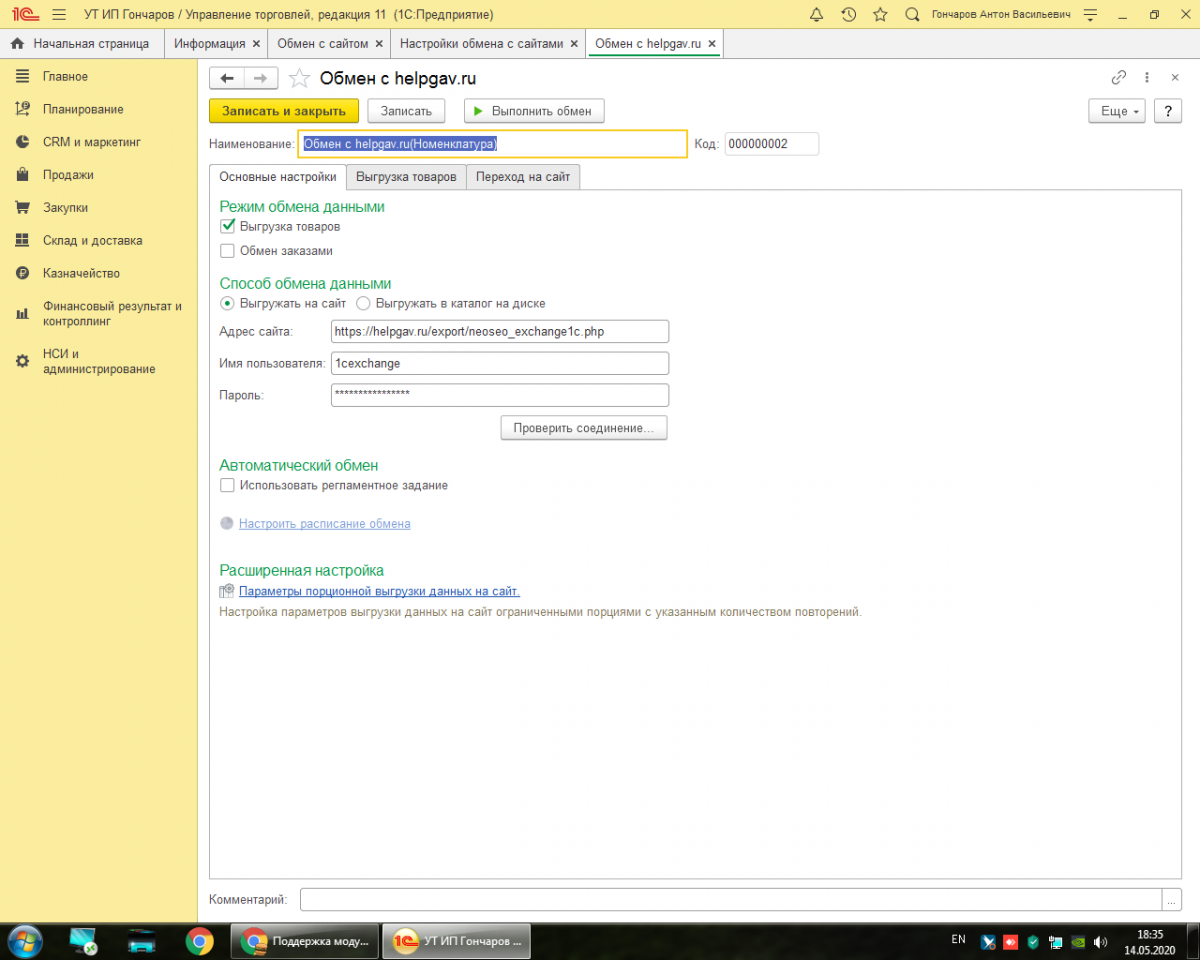Open comment editor ellipsis button
This screenshot has height=960, width=1200.
pos(1172,899)
